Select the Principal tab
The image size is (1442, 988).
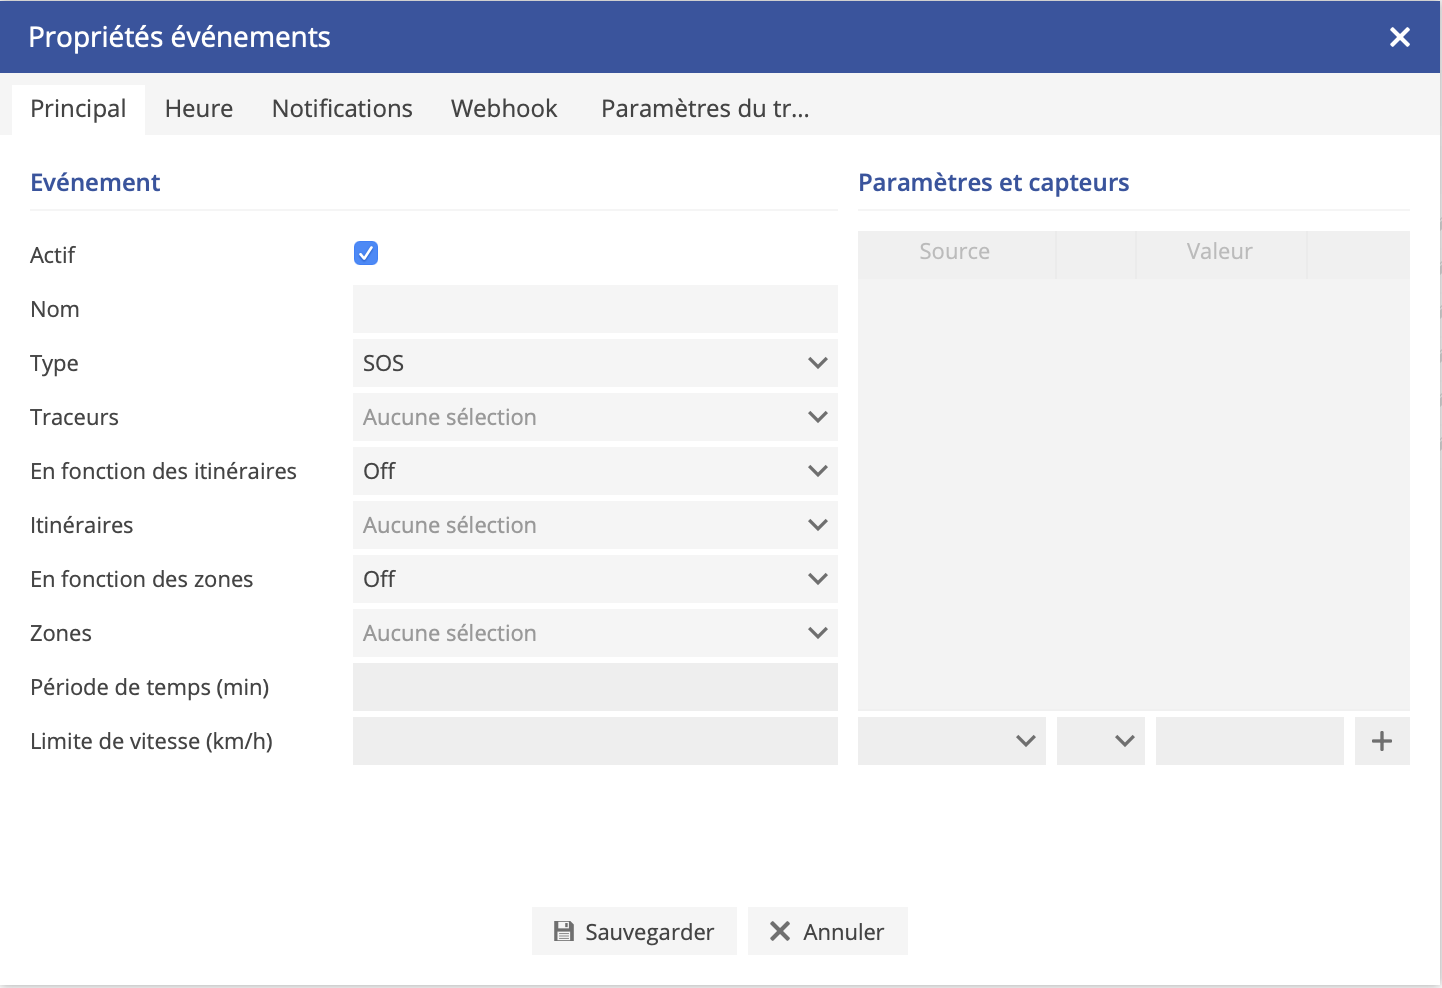[78, 109]
